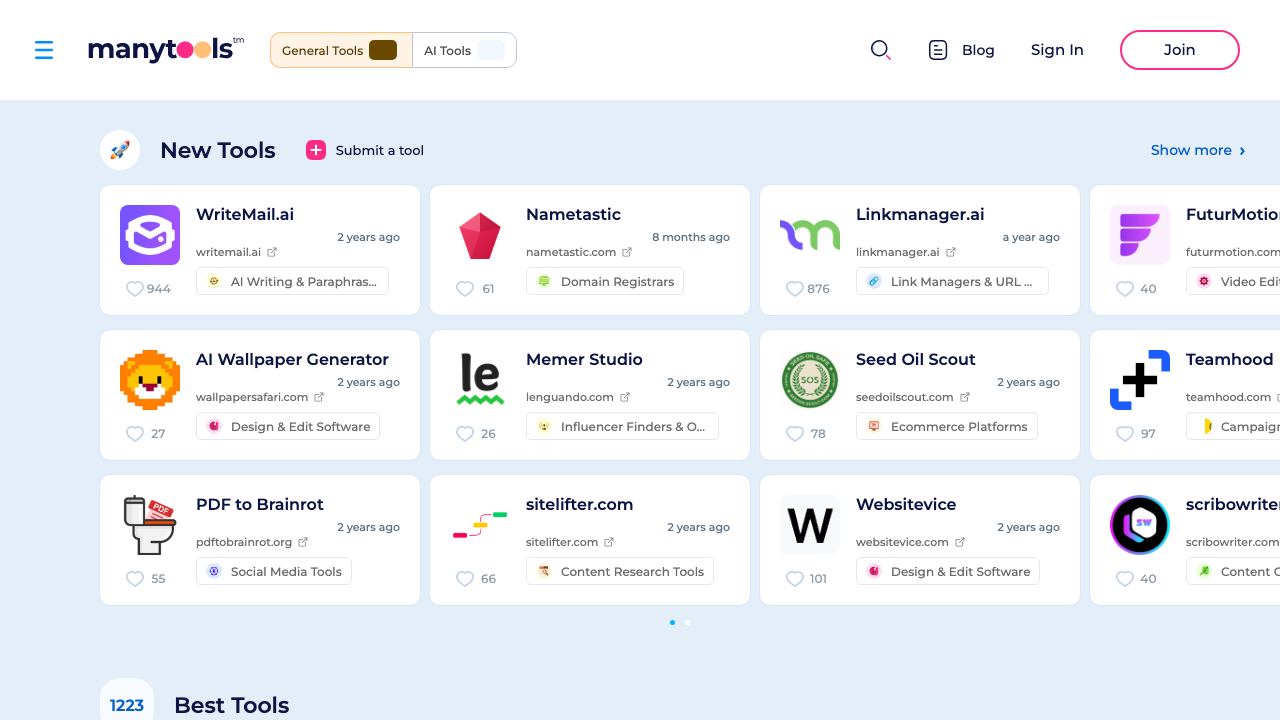Click the Blog document icon
Viewport: 1280px width, 720px height.
(x=938, y=50)
